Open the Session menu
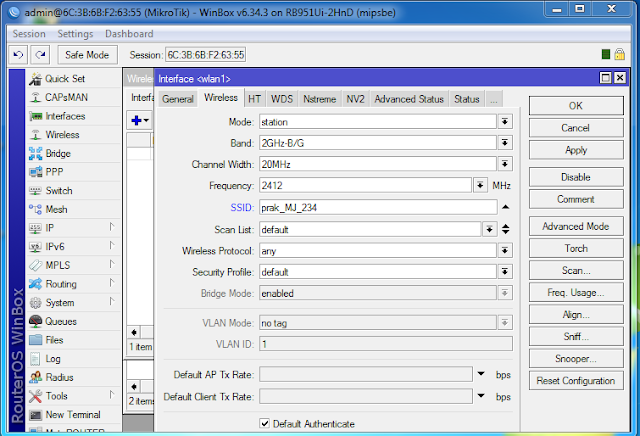This screenshot has height=436, width=640. 29,34
